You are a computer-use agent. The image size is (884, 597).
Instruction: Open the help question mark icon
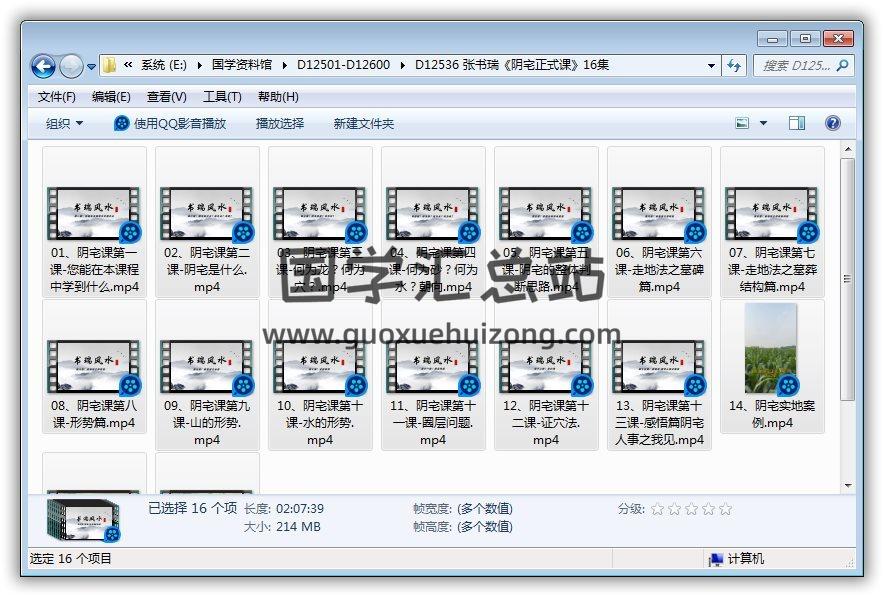(832, 123)
